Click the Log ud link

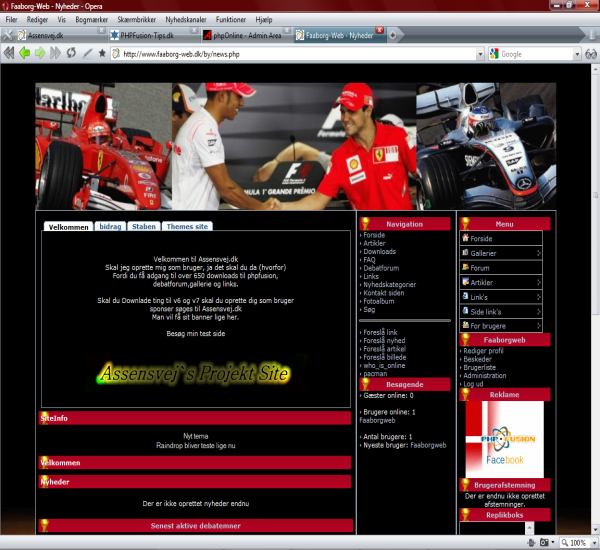click(473, 384)
